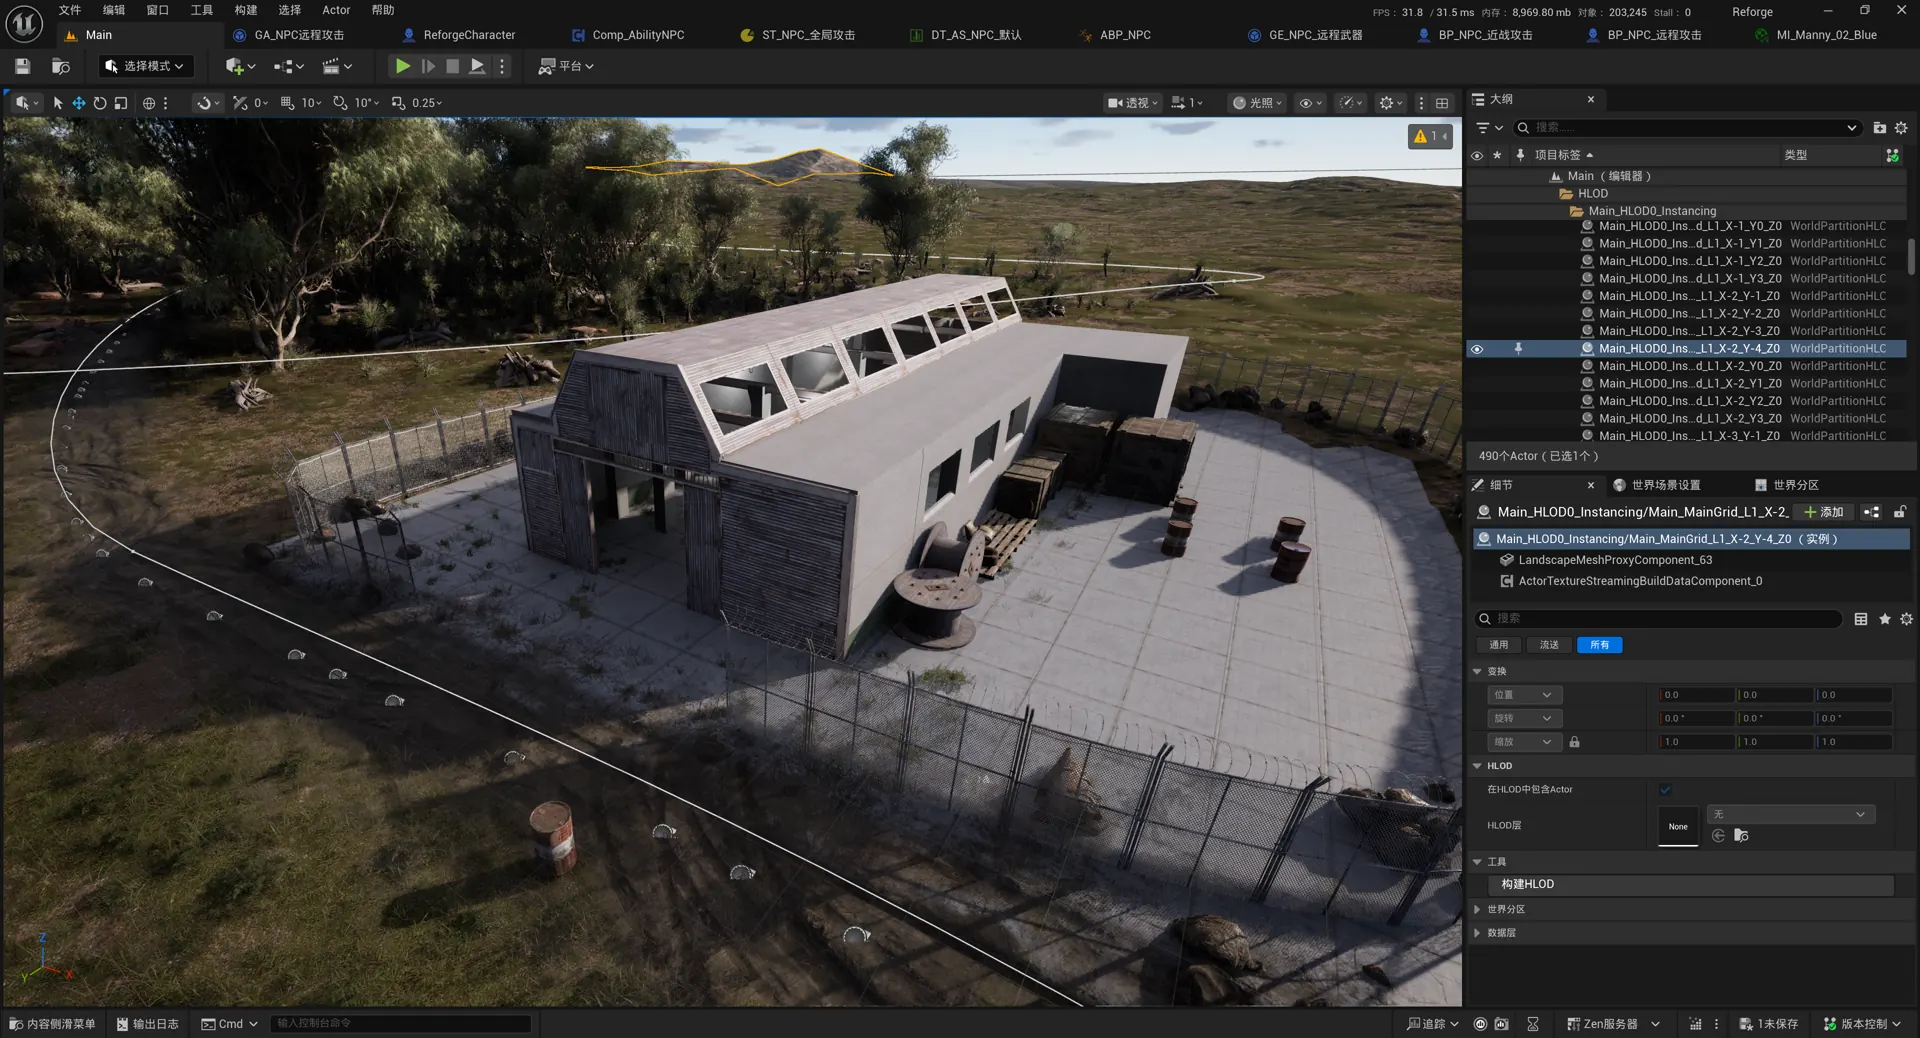Toggle scale snapping icon next to 0.25
Image resolution: width=1920 pixels, height=1038 pixels.
pos(398,103)
